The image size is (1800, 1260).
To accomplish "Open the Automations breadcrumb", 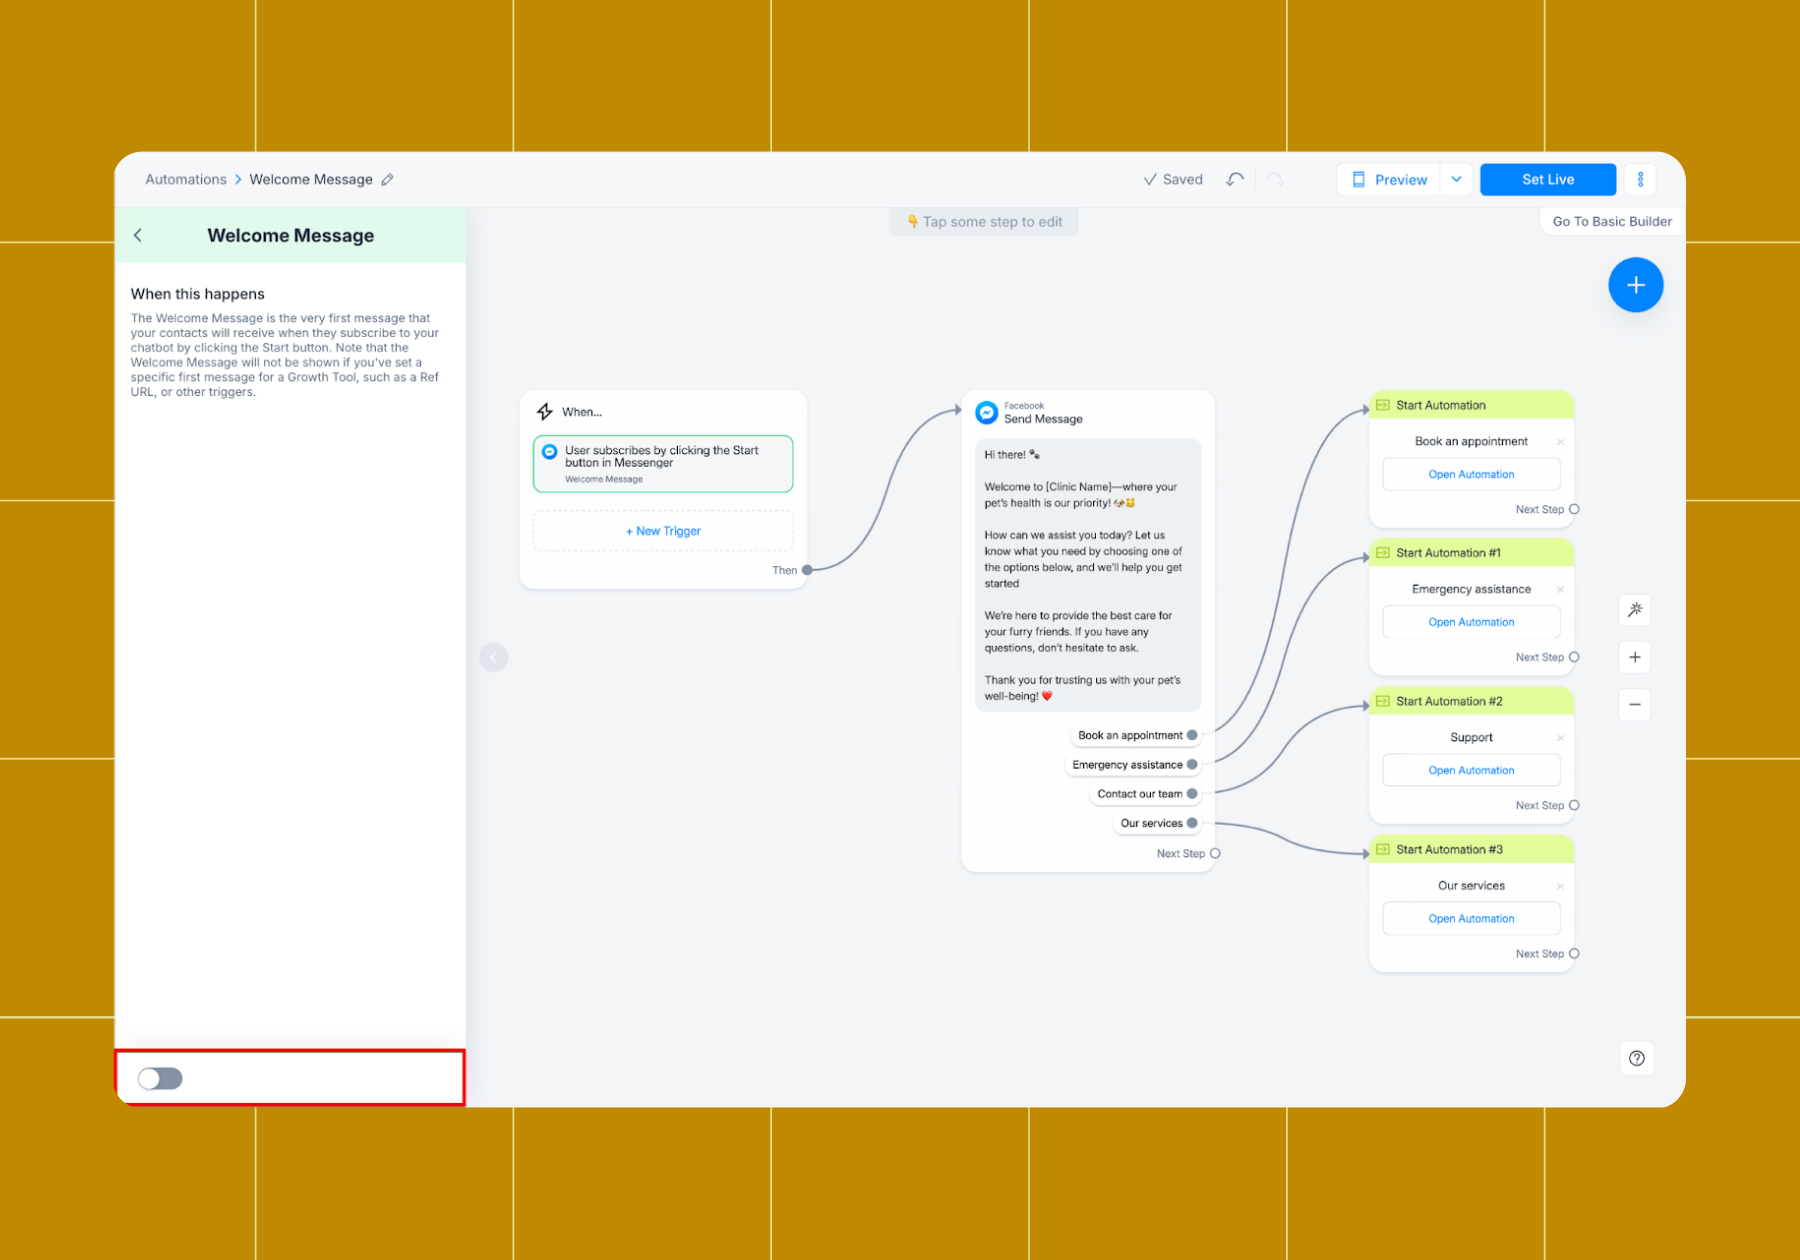I will [186, 180].
